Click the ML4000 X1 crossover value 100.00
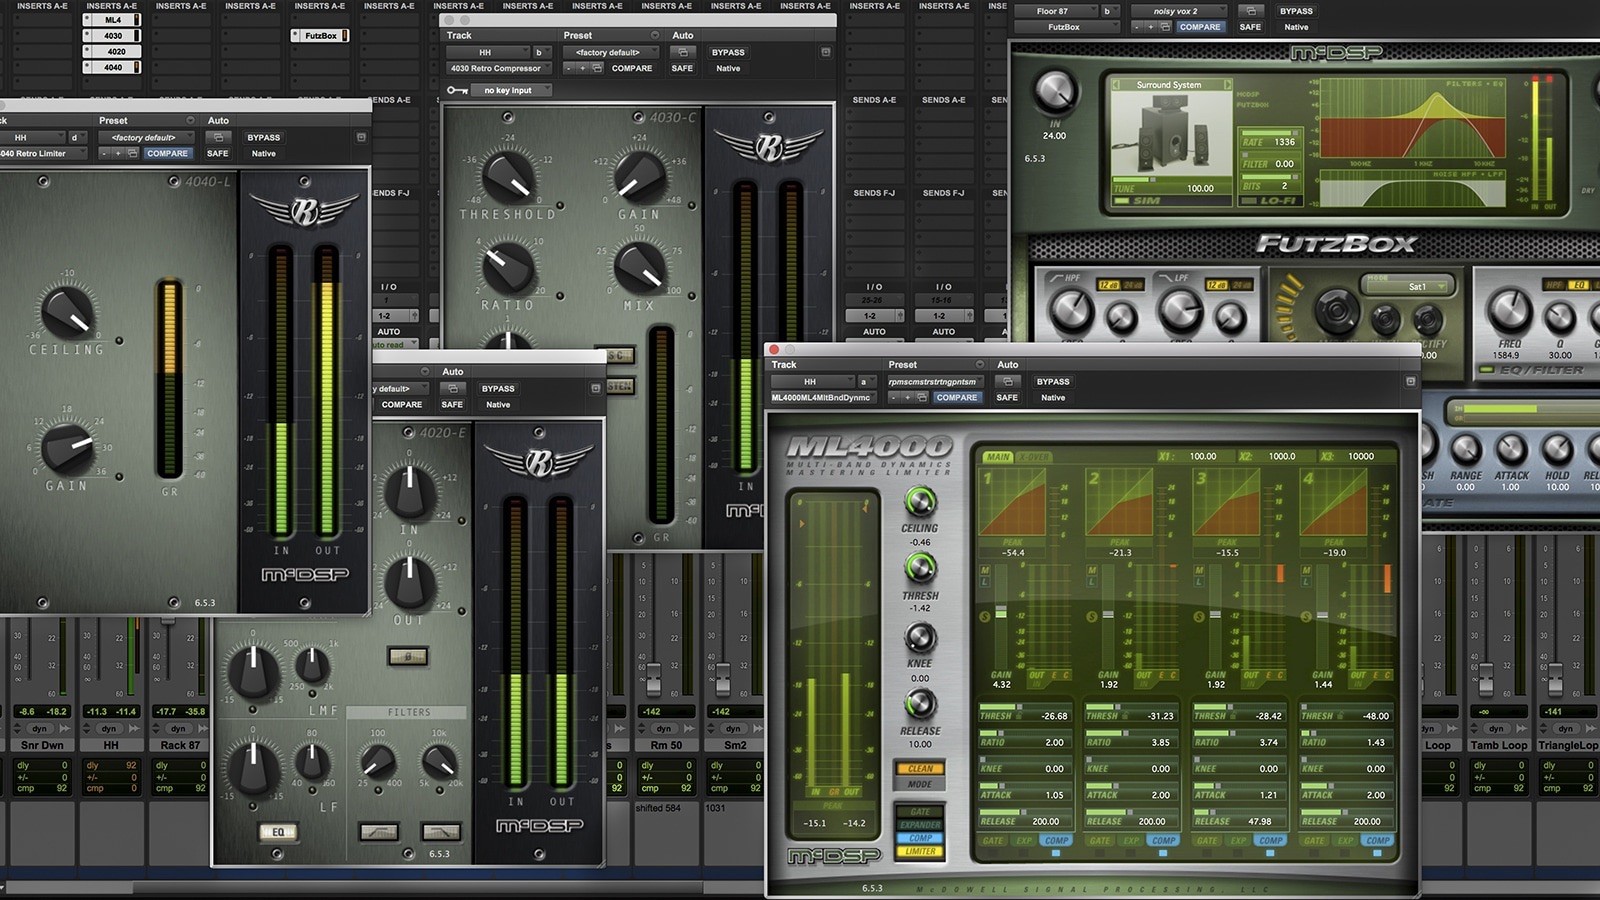Screen dimensions: 1600x900 tap(1203, 456)
